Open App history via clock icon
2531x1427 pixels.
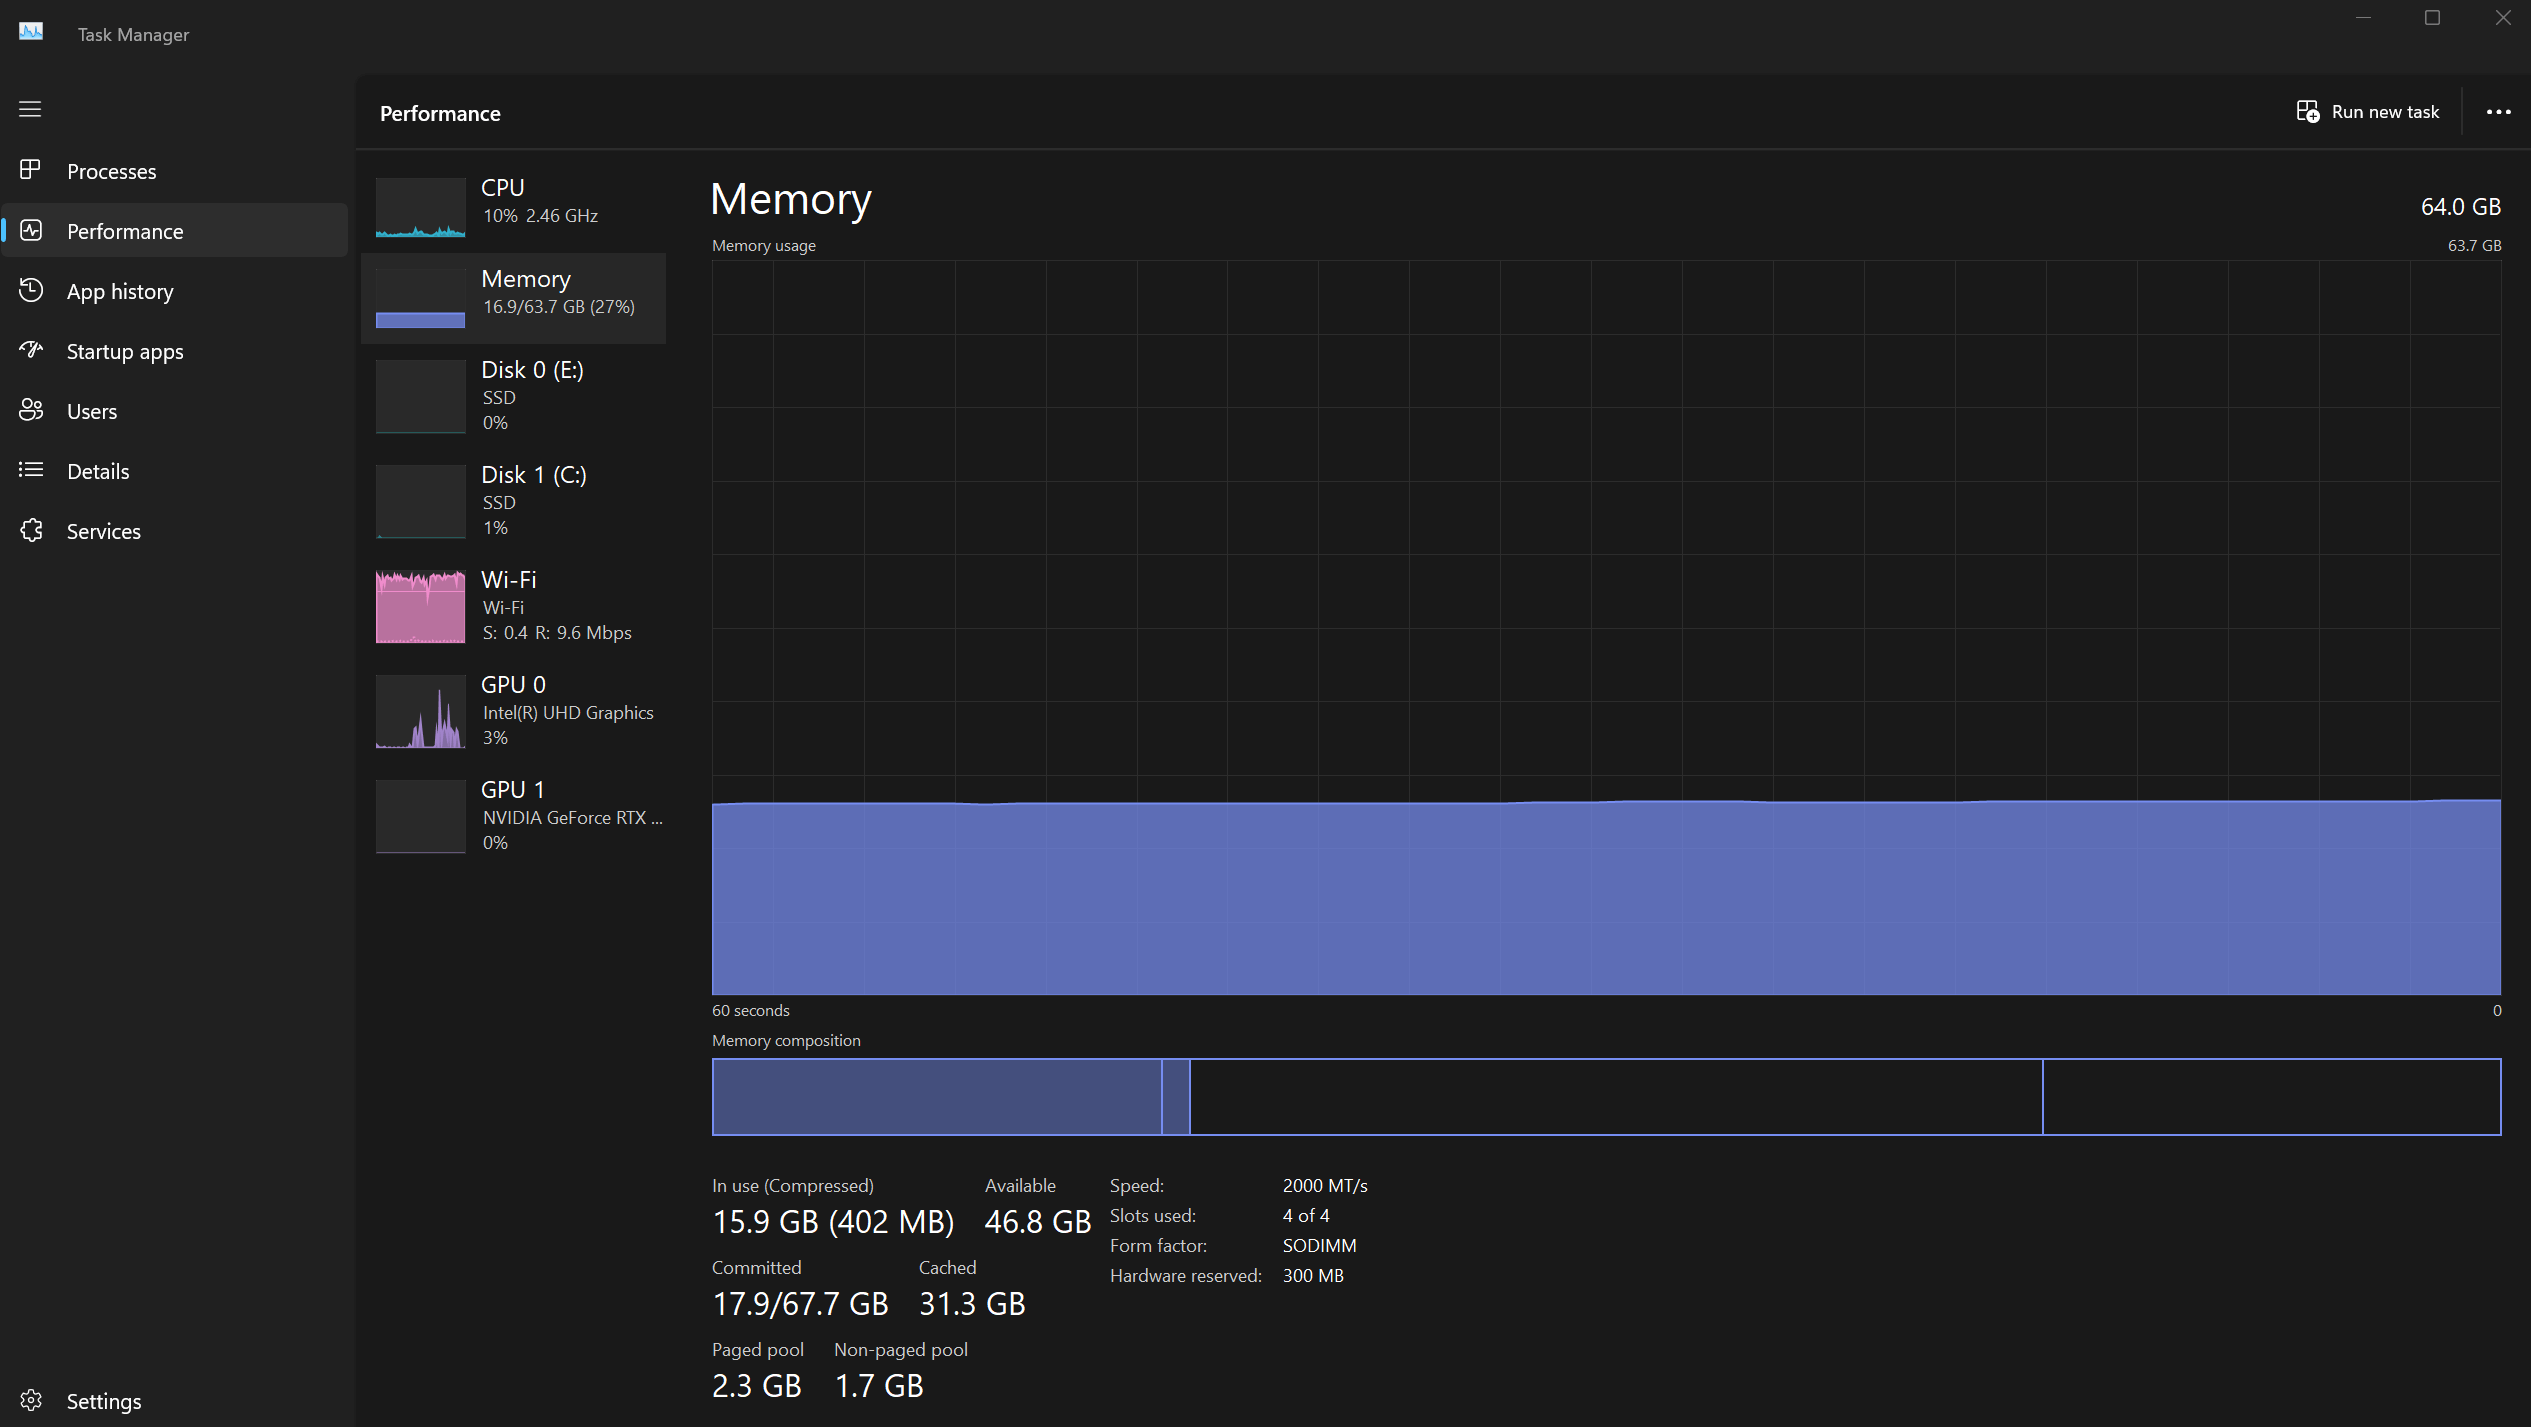[x=30, y=290]
